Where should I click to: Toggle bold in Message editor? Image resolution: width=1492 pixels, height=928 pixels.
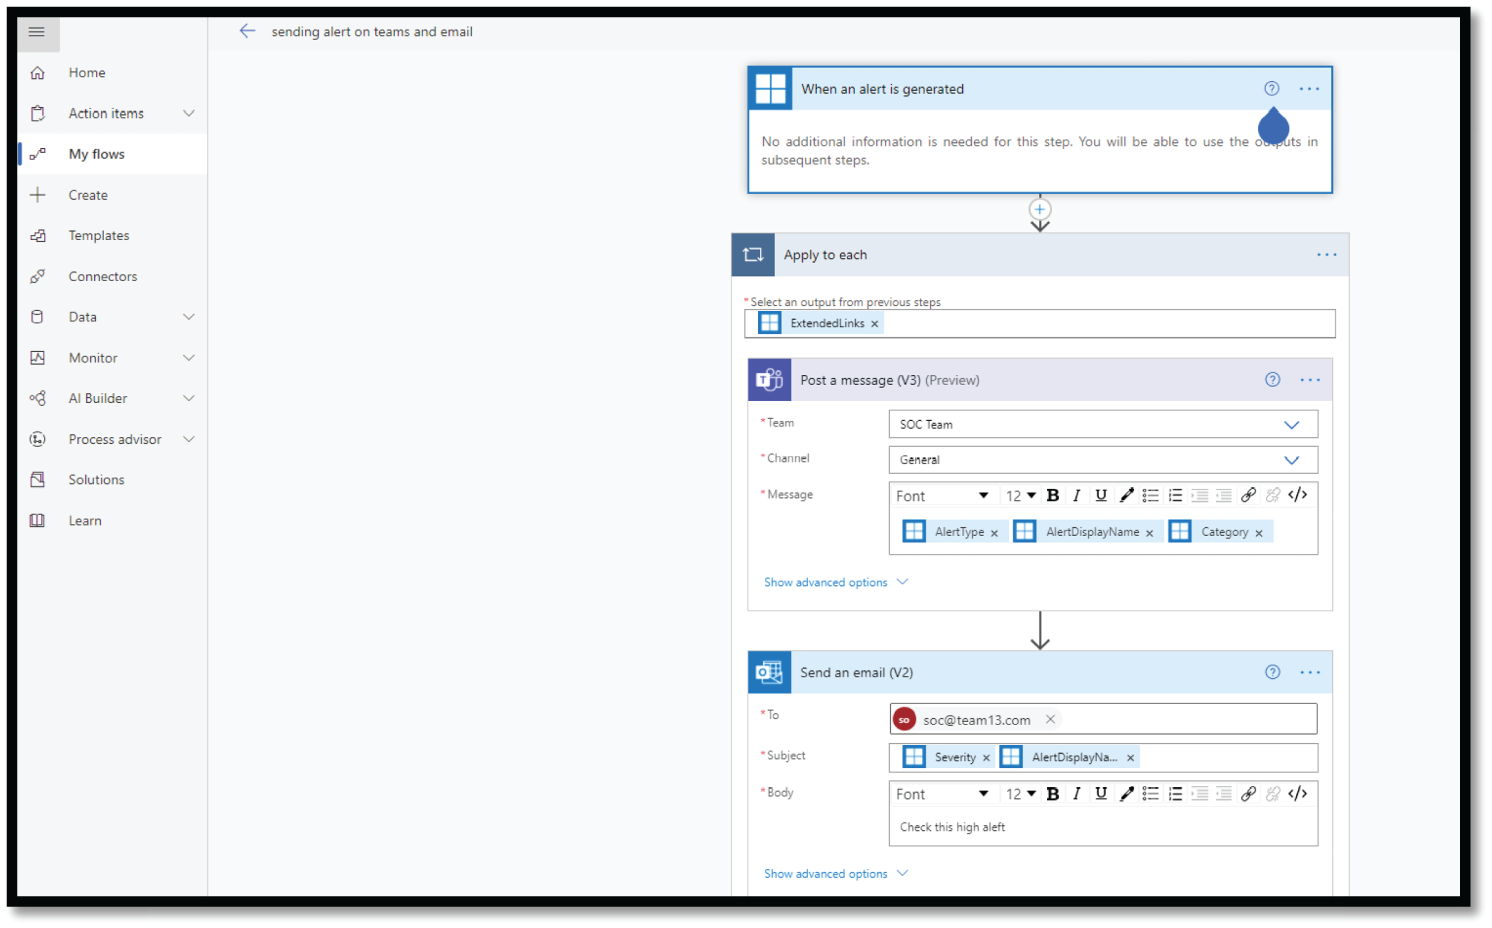(x=1053, y=496)
